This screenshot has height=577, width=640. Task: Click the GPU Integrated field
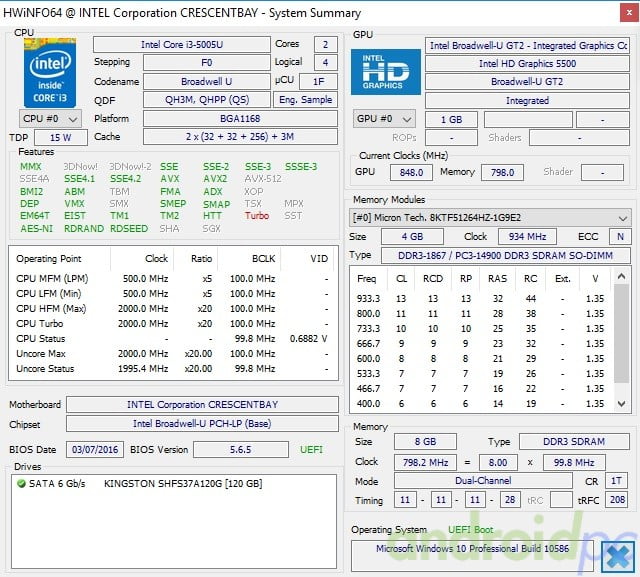(x=527, y=100)
